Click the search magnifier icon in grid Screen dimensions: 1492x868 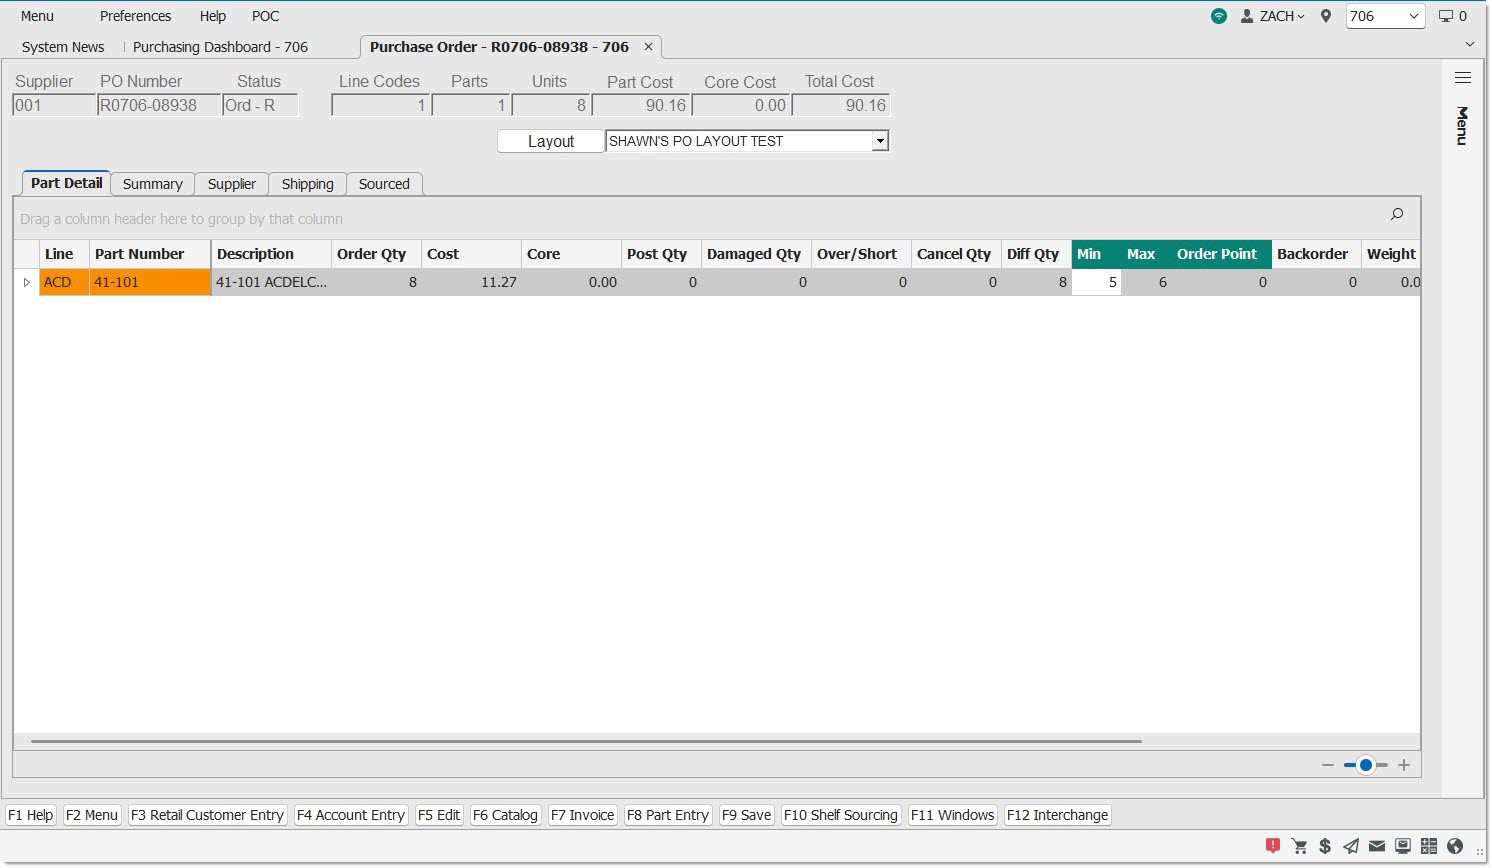(1397, 214)
